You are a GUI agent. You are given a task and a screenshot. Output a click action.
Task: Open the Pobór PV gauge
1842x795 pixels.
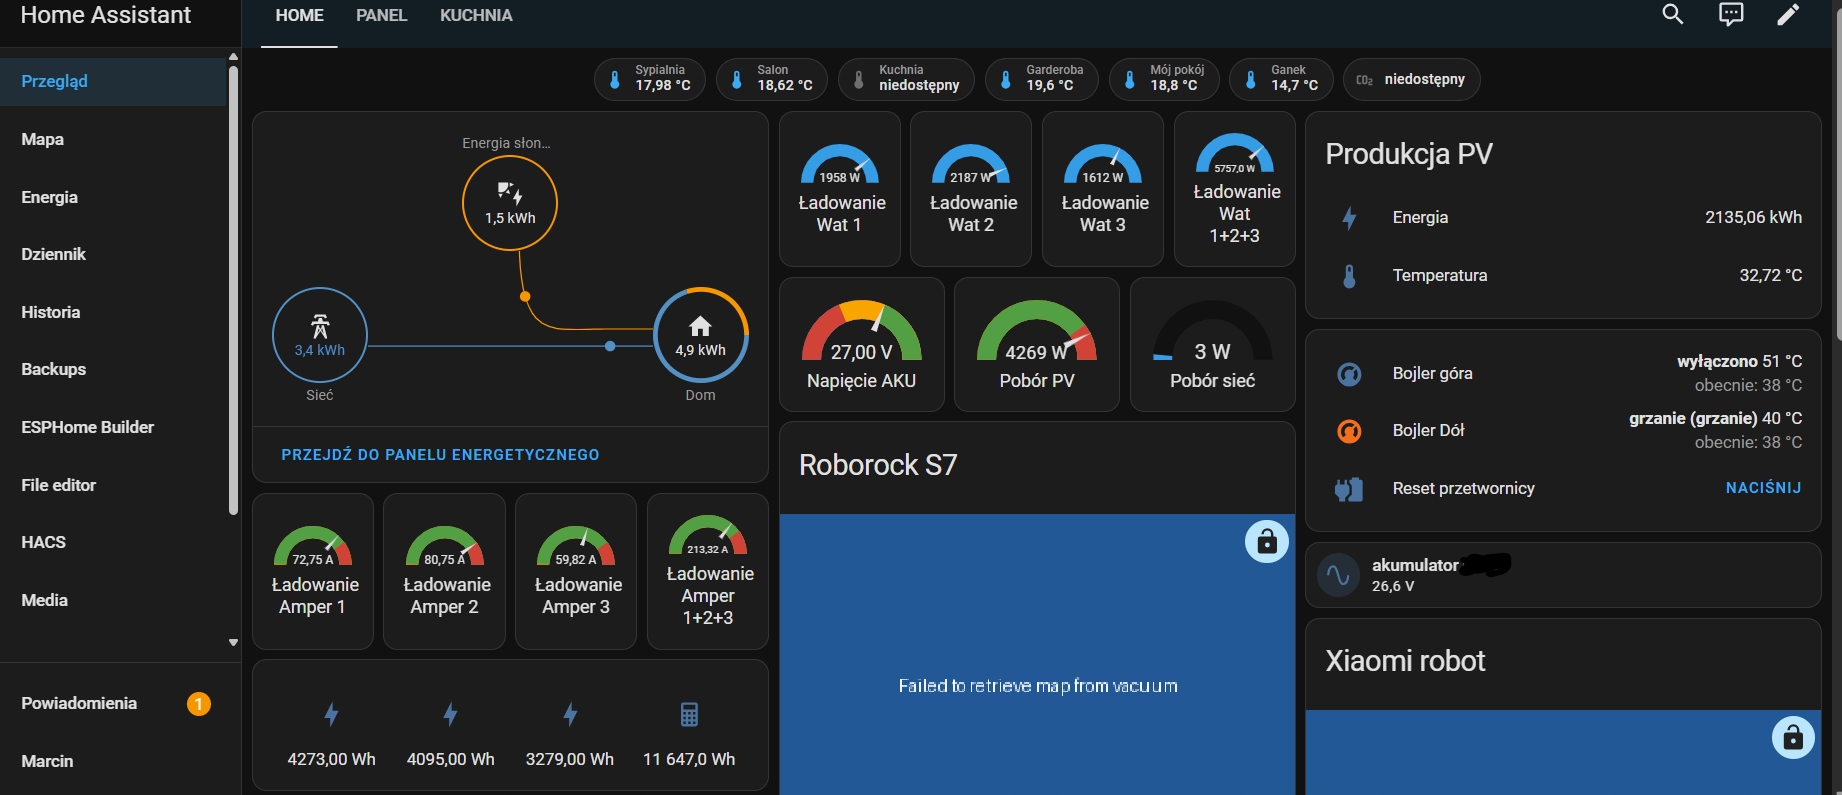click(x=1037, y=345)
